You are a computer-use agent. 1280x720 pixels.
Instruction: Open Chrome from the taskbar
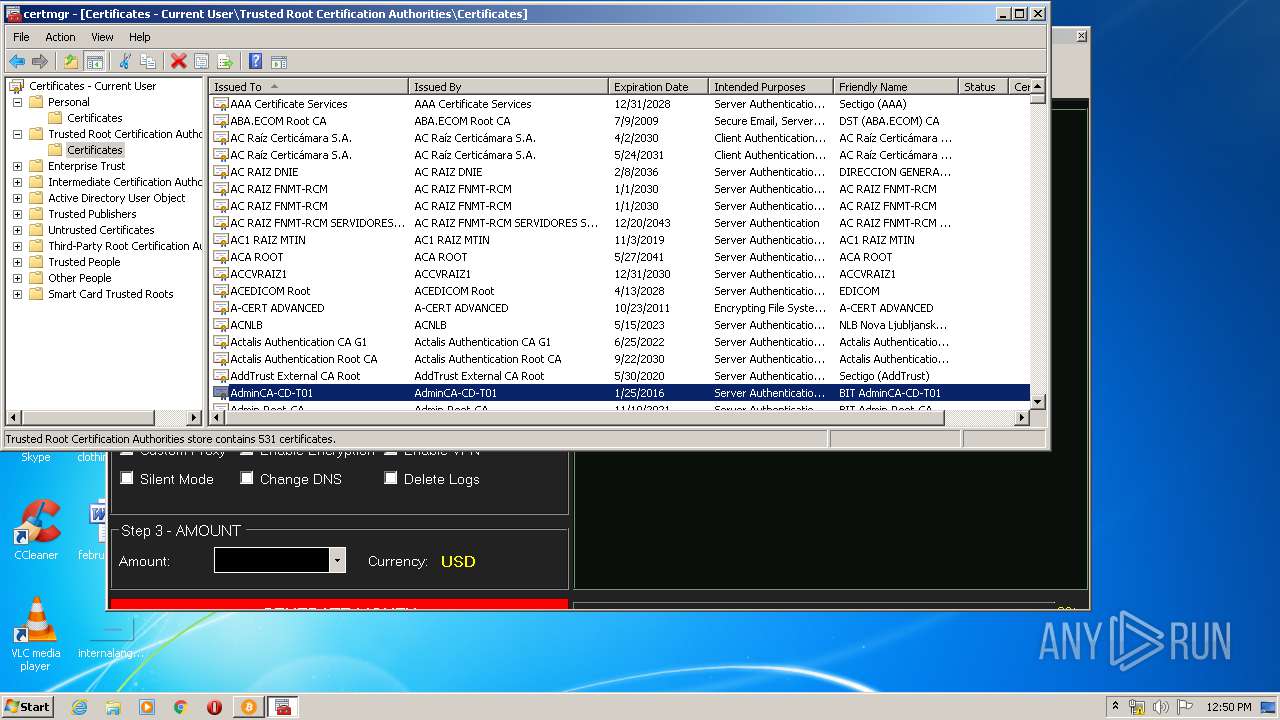coord(181,707)
